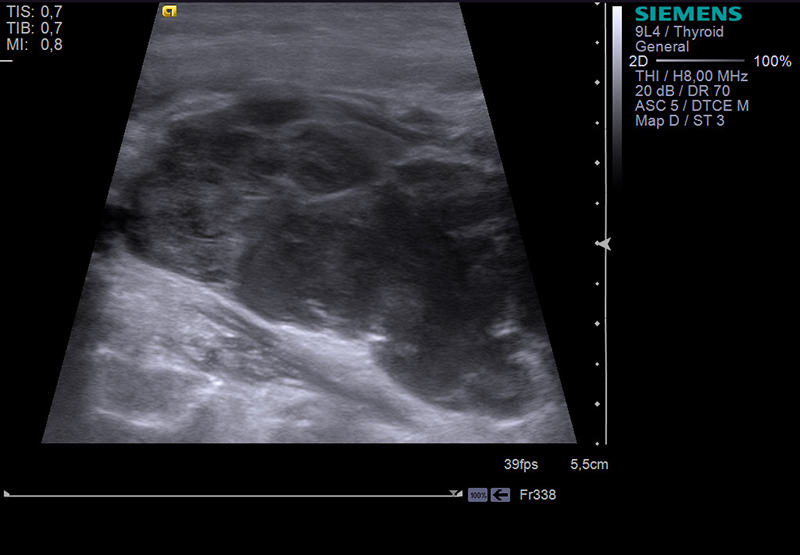The height and width of the screenshot is (555, 800).
Task: Click the SIEMENS logo
Action: (x=688, y=14)
